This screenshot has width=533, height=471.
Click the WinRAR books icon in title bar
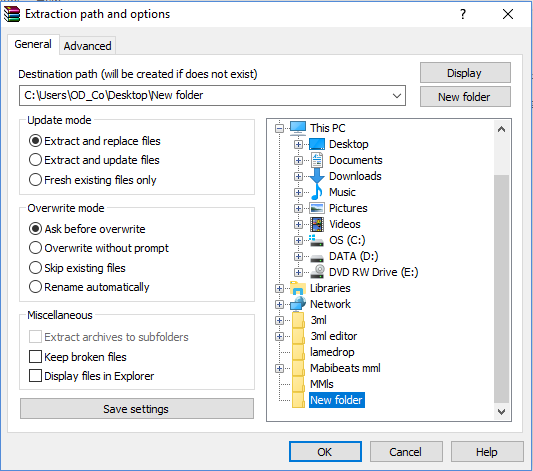[12, 14]
